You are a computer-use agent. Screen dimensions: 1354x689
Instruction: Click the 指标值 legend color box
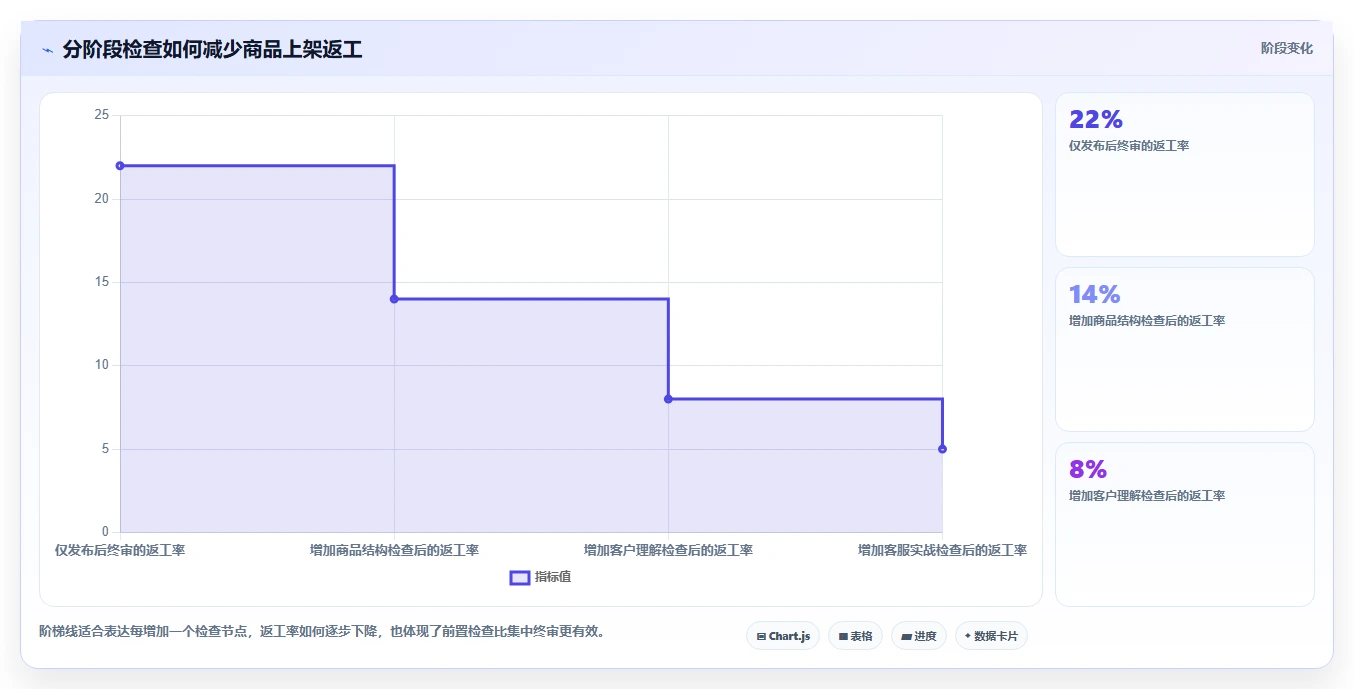click(x=519, y=577)
